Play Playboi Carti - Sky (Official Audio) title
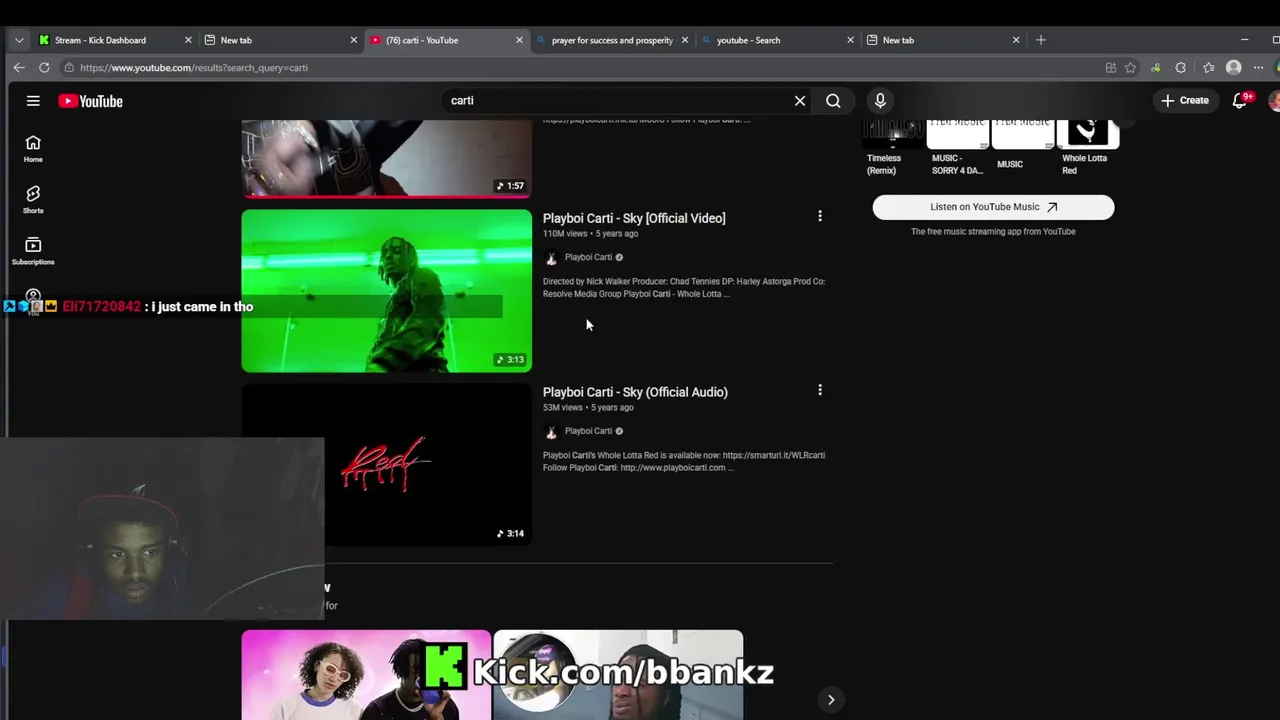This screenshot has width=1280, height=720. pyautogui.click(x=635, y=392)
